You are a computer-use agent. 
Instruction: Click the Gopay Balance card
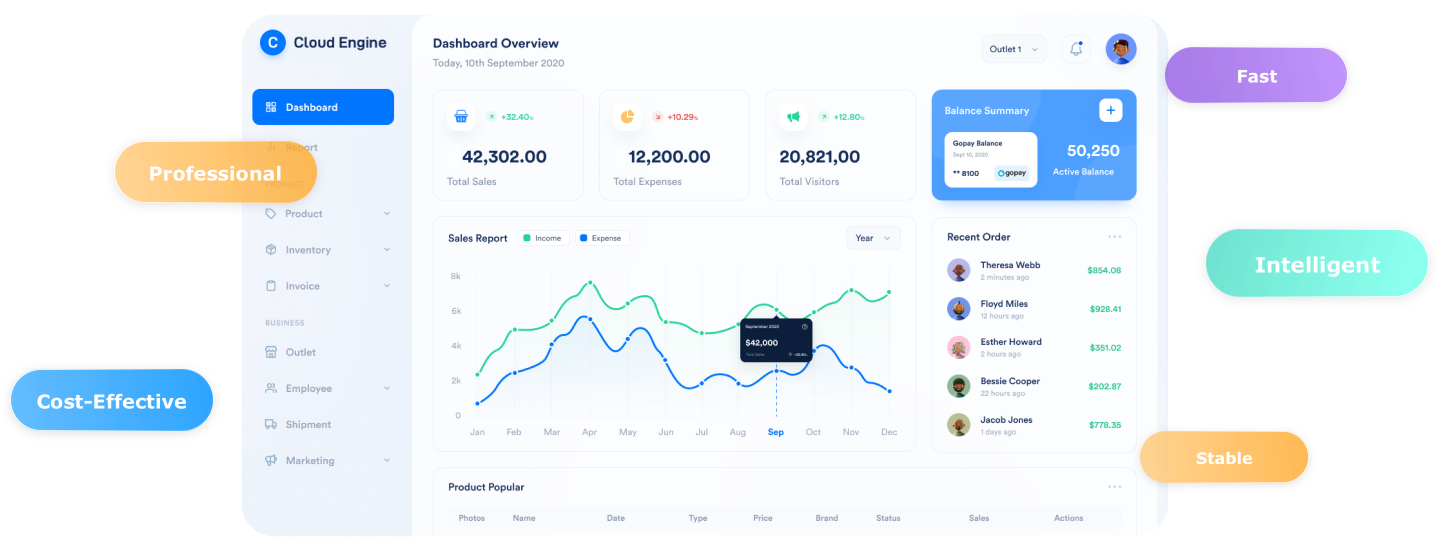[x=990, y=160]
